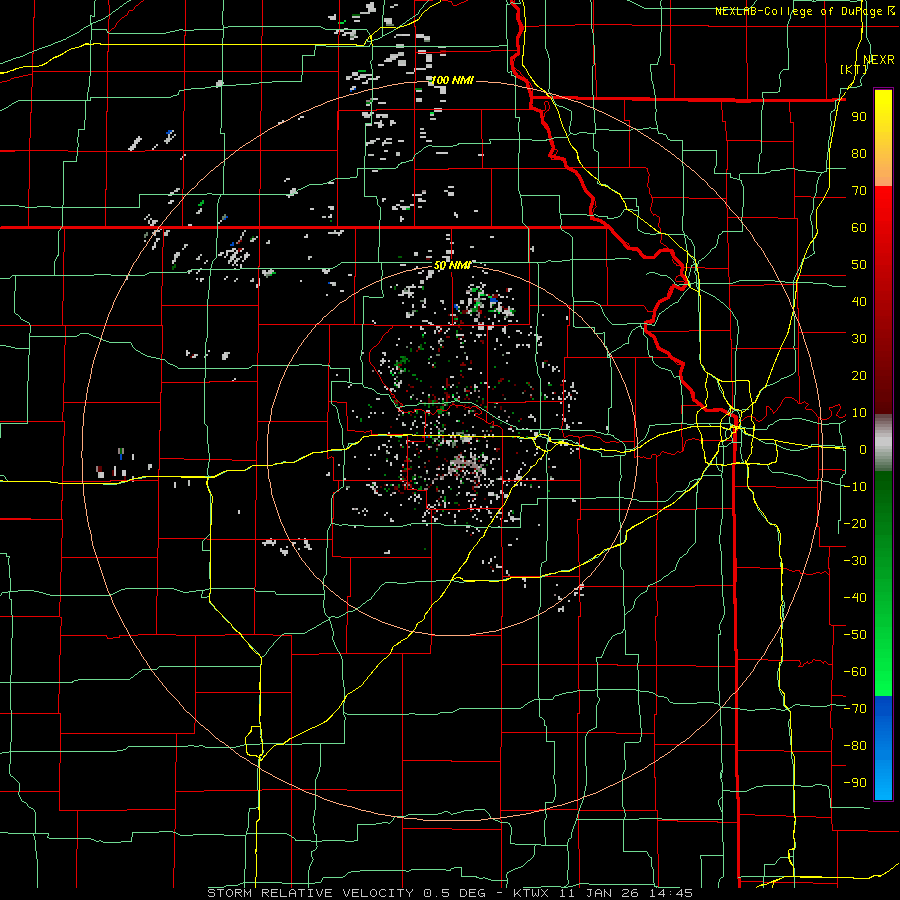Image resolution: width=900 pixels, height=900 pixels.
Task: Click the 0 value on the velocity scale
Action: pos(862,450)
